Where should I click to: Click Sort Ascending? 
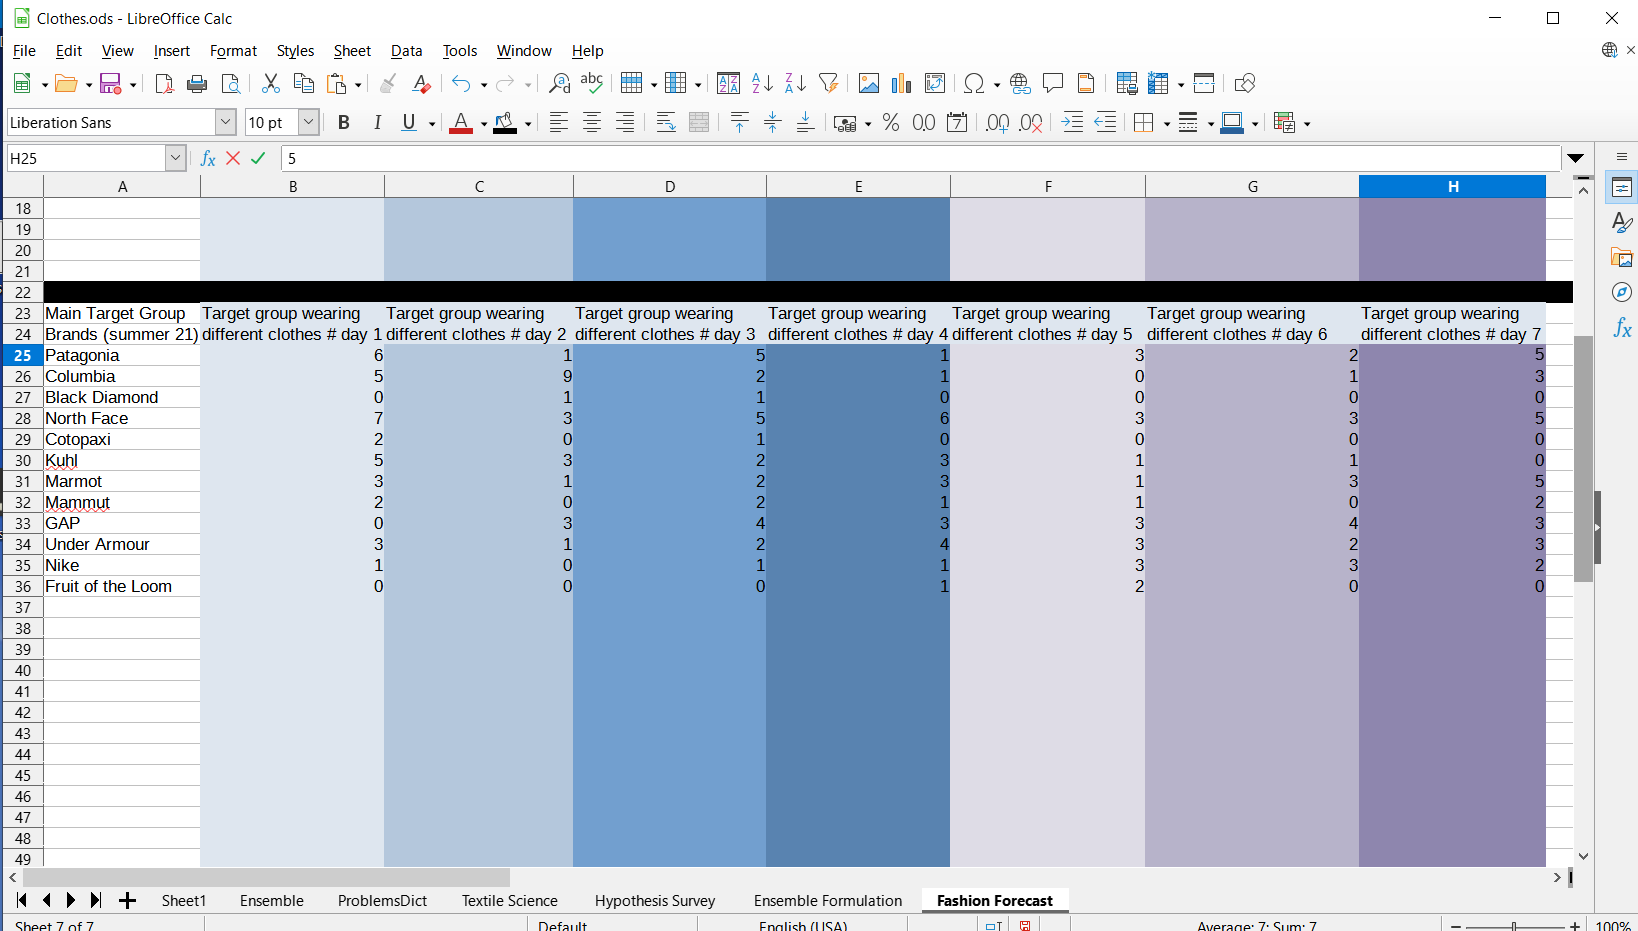tap(762, 83)
